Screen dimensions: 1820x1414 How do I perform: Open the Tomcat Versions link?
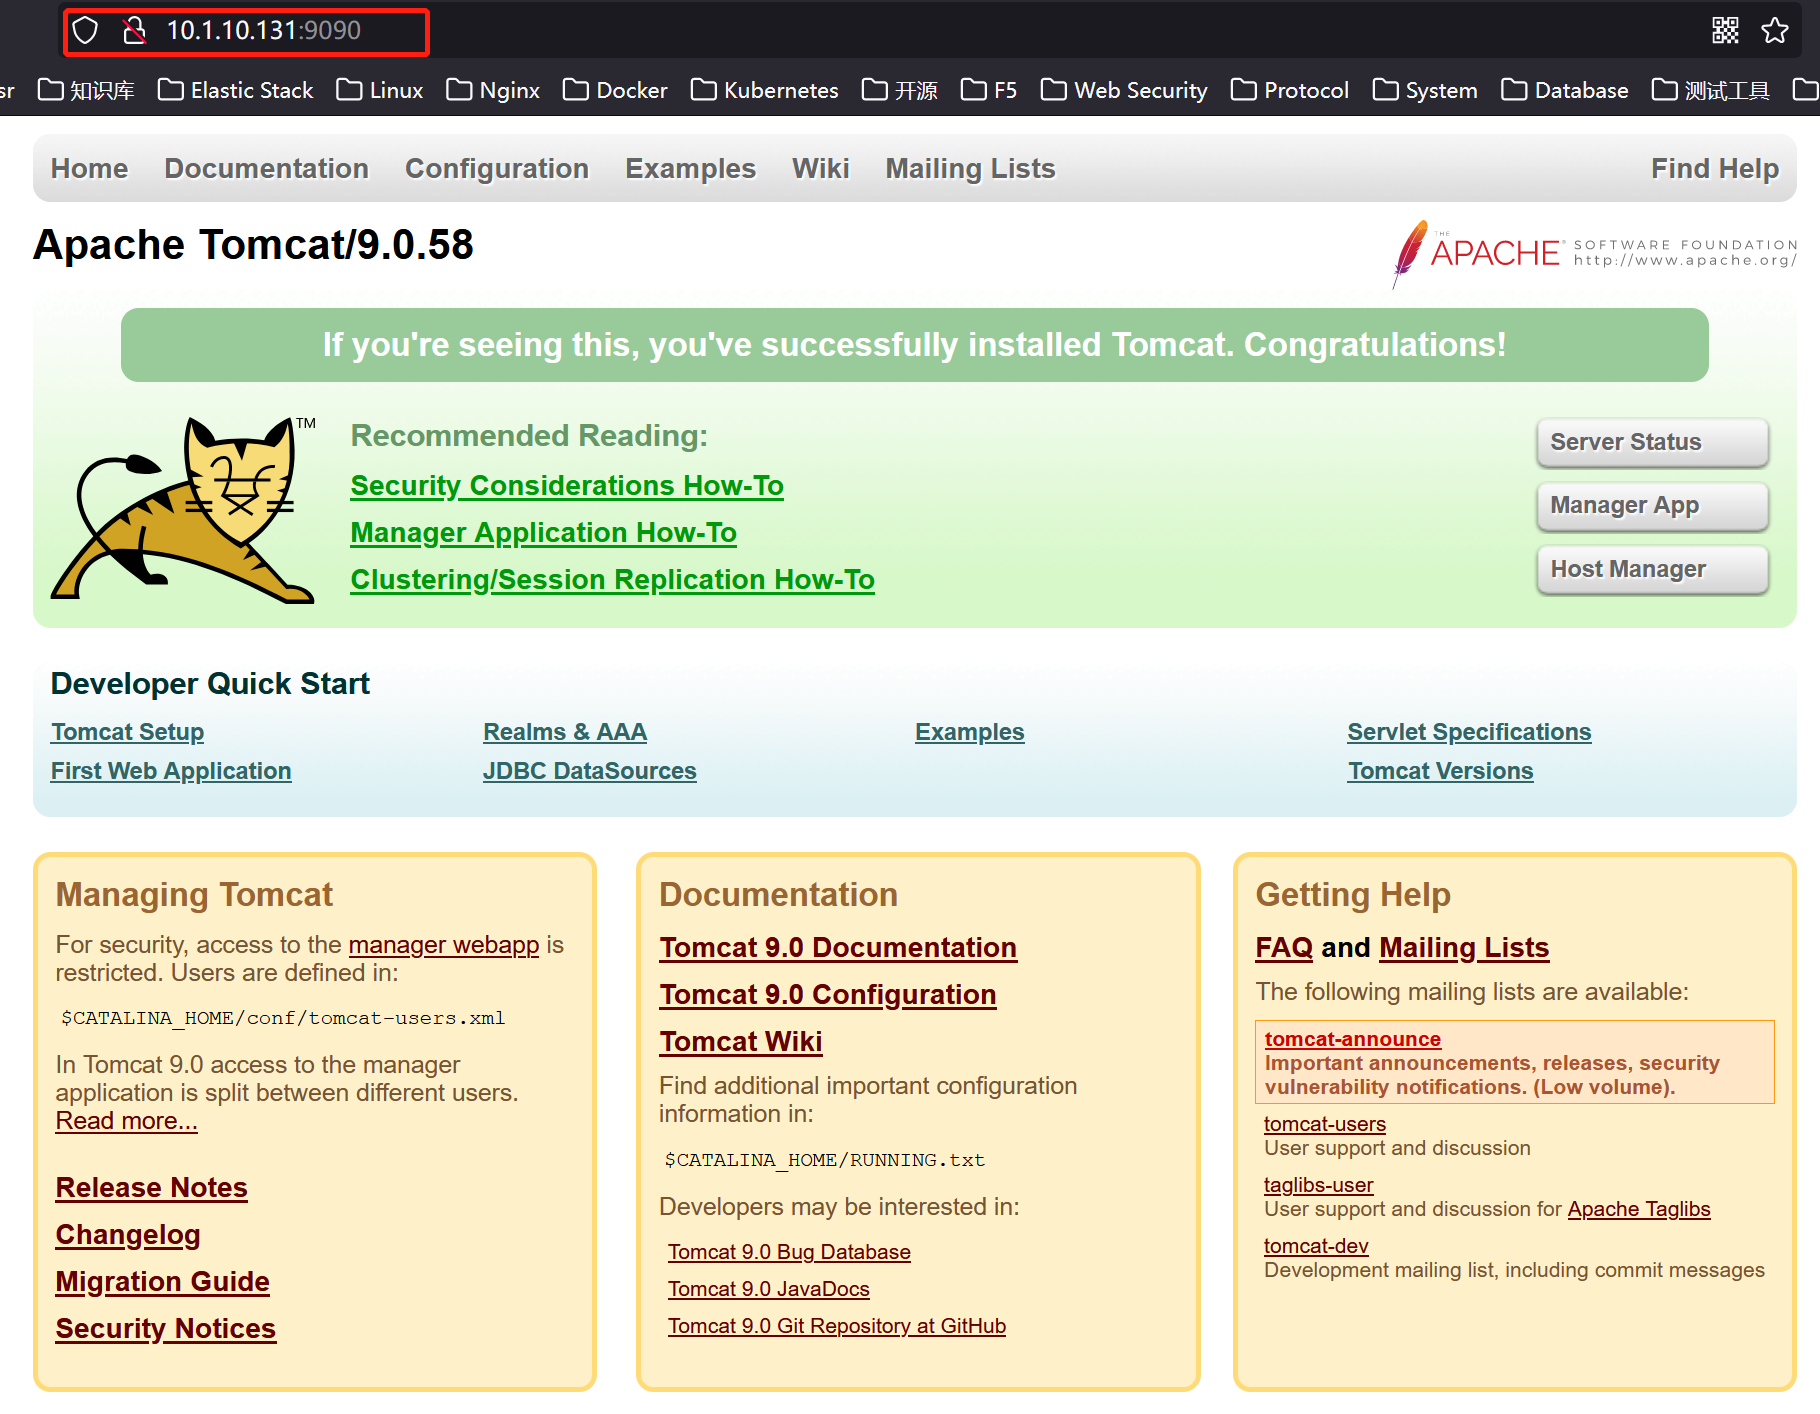1440,771
